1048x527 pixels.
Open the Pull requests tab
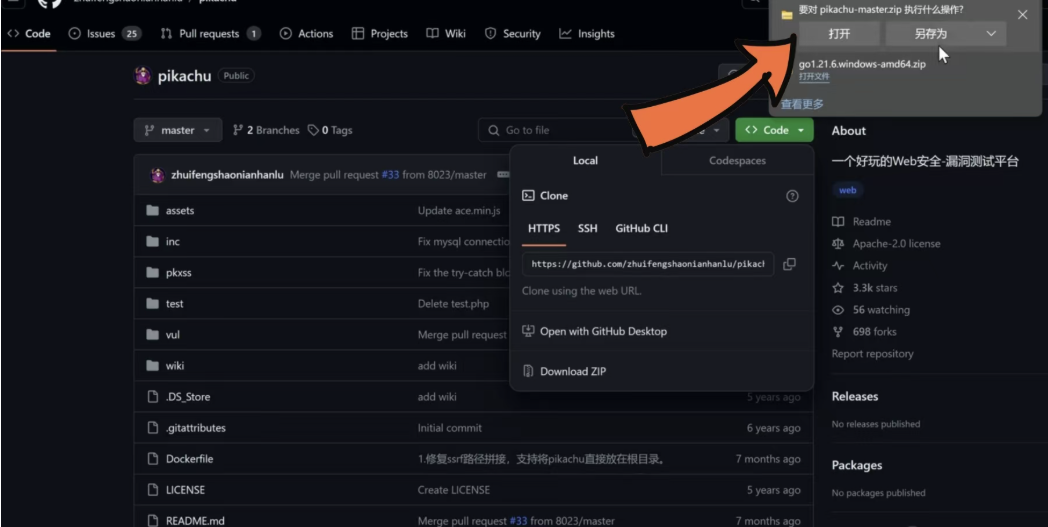coord(211,33)
